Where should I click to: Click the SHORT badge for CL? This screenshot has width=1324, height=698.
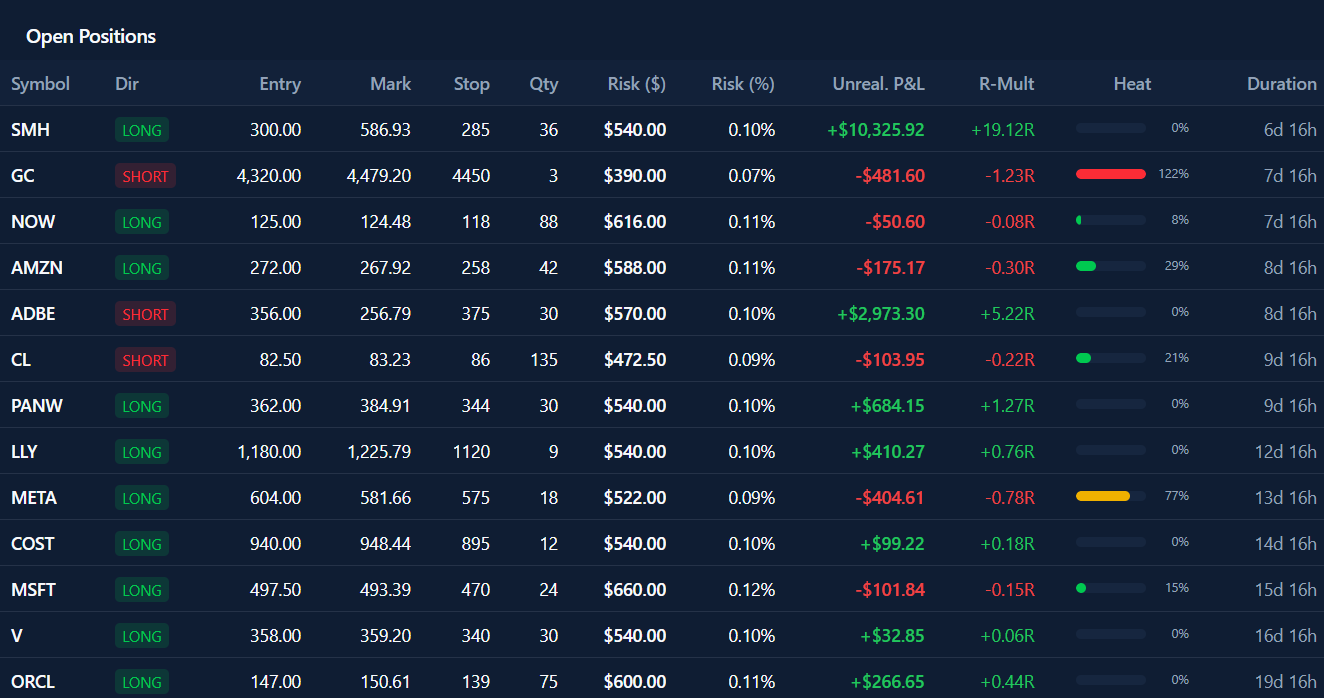[x=145, y=360]
